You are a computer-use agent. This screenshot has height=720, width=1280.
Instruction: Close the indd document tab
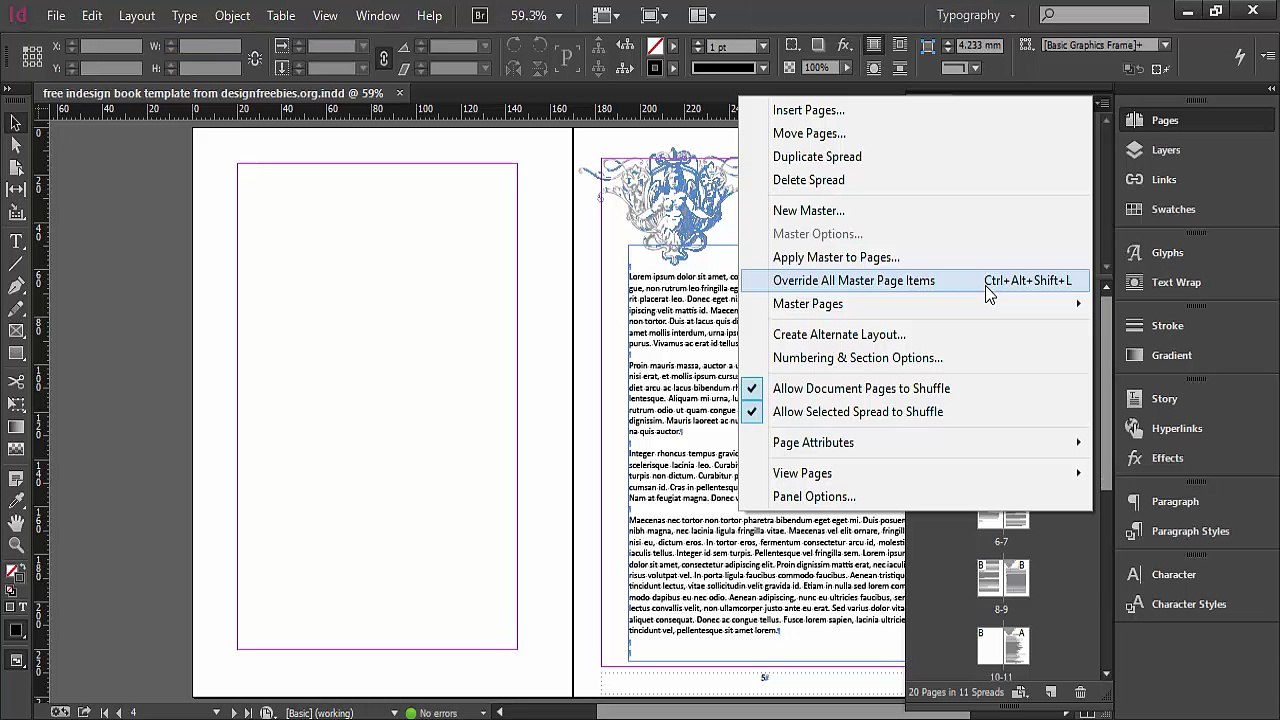point(399,93)
